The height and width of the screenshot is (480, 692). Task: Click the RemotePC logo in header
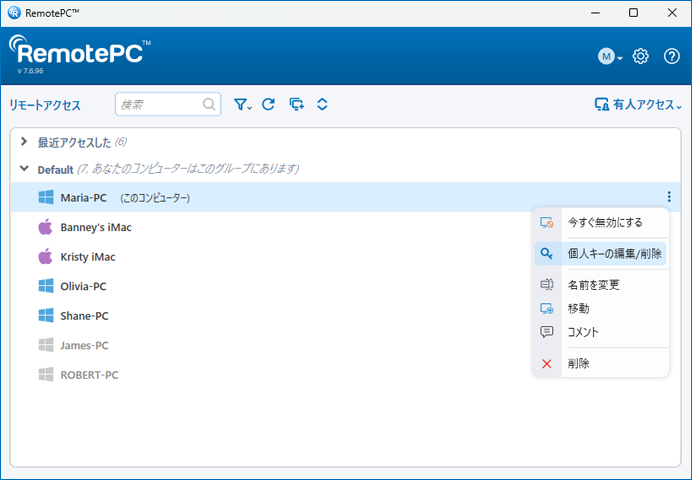coord(80,51)
